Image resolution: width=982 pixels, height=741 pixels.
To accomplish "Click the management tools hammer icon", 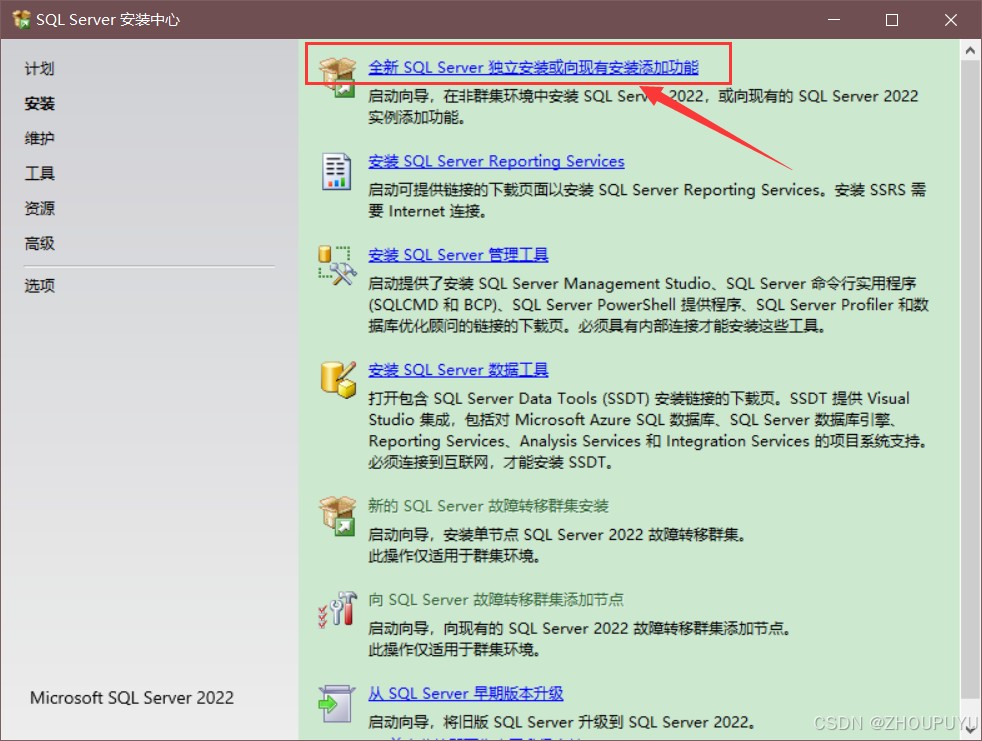I will point(336,265).
